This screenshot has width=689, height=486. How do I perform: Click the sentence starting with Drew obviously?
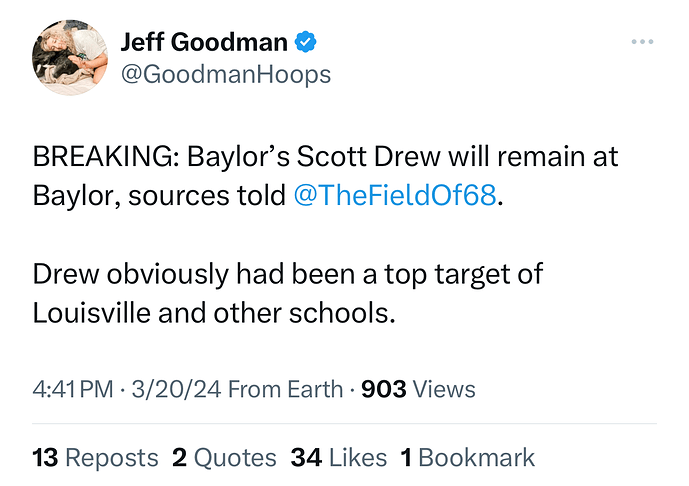(x=288, y=275)
